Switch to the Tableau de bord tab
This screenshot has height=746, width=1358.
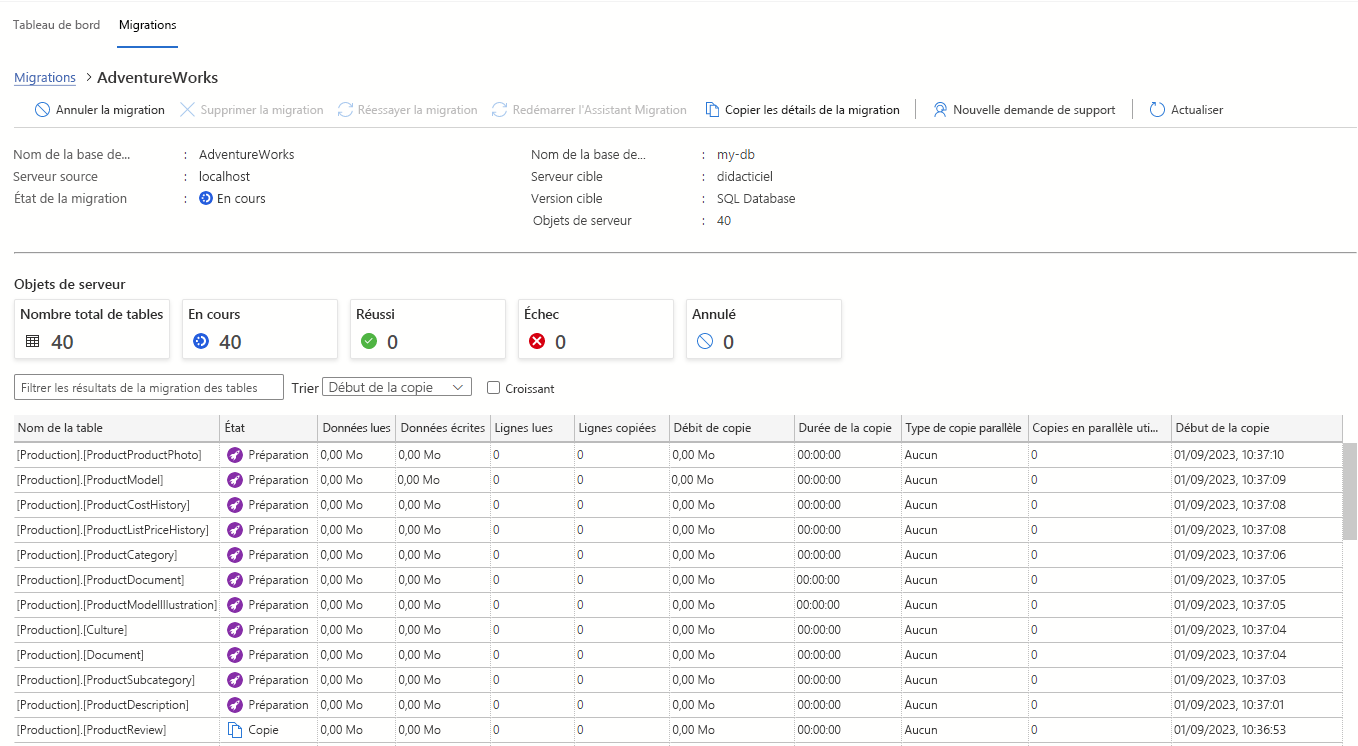pyautogui.click(x=56, y=25)
